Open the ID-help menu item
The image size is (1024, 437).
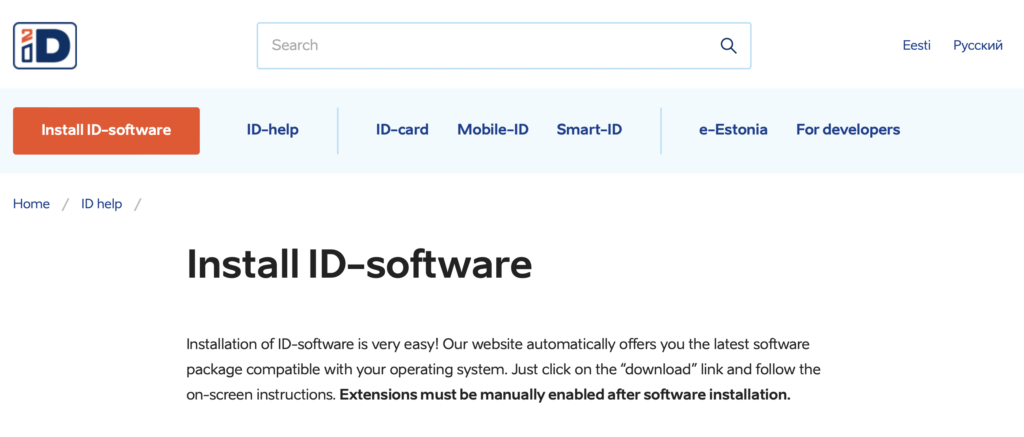point(272,130)
